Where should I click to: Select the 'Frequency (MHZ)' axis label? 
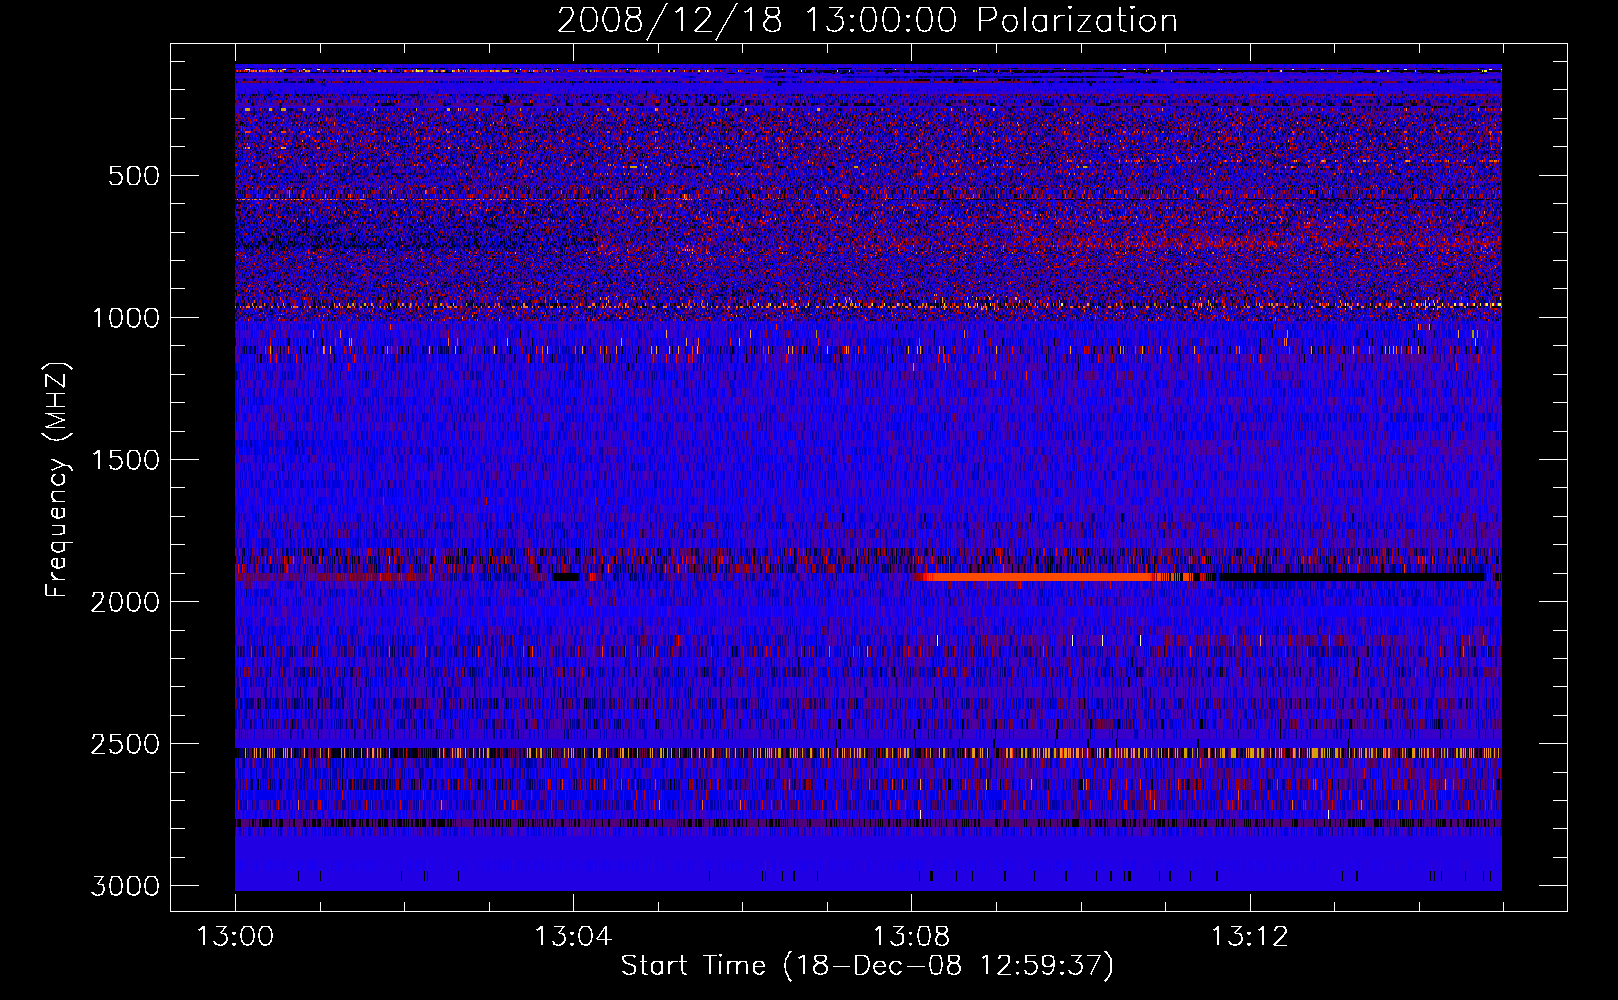58,480
